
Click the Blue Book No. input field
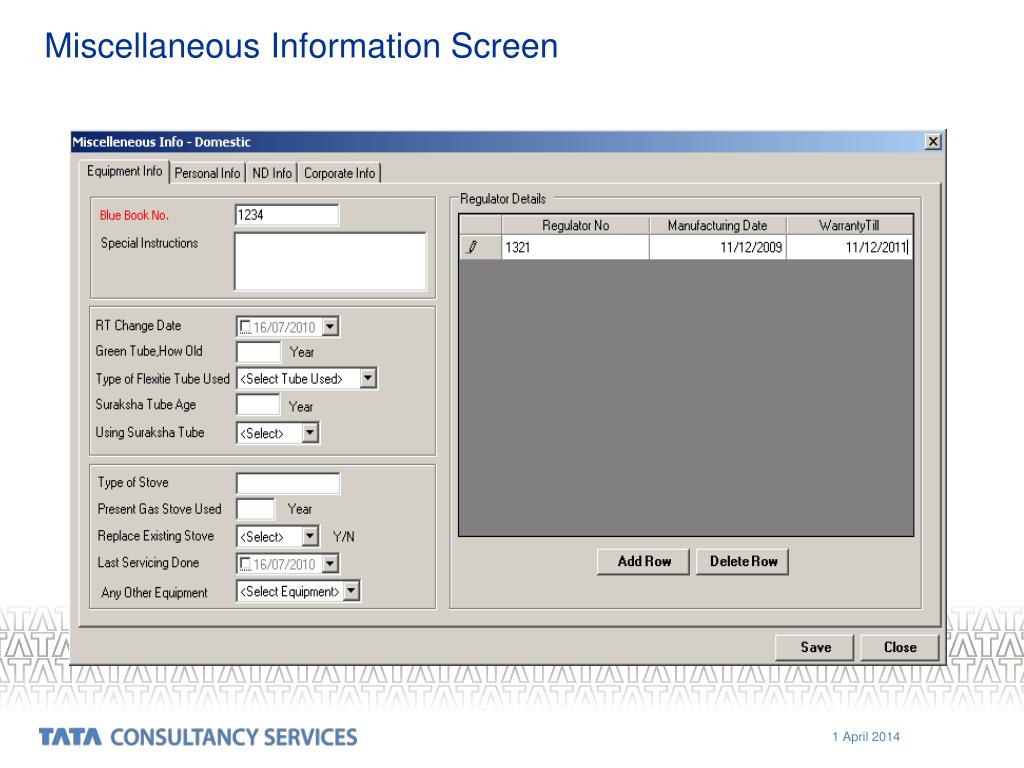point(287,215)
